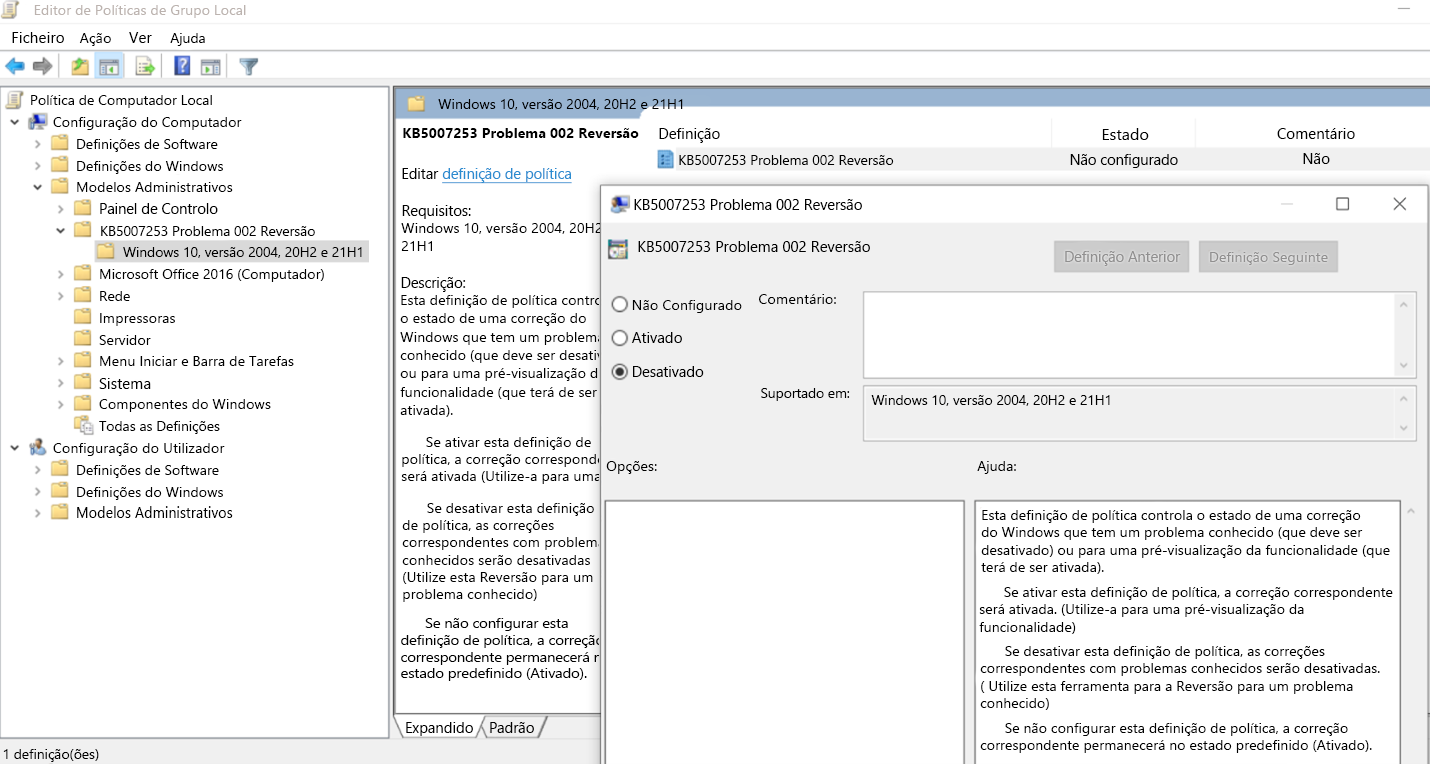
Task: Expand the Microsoft Office 2016 (Computador) node
Action: [61, 274]
